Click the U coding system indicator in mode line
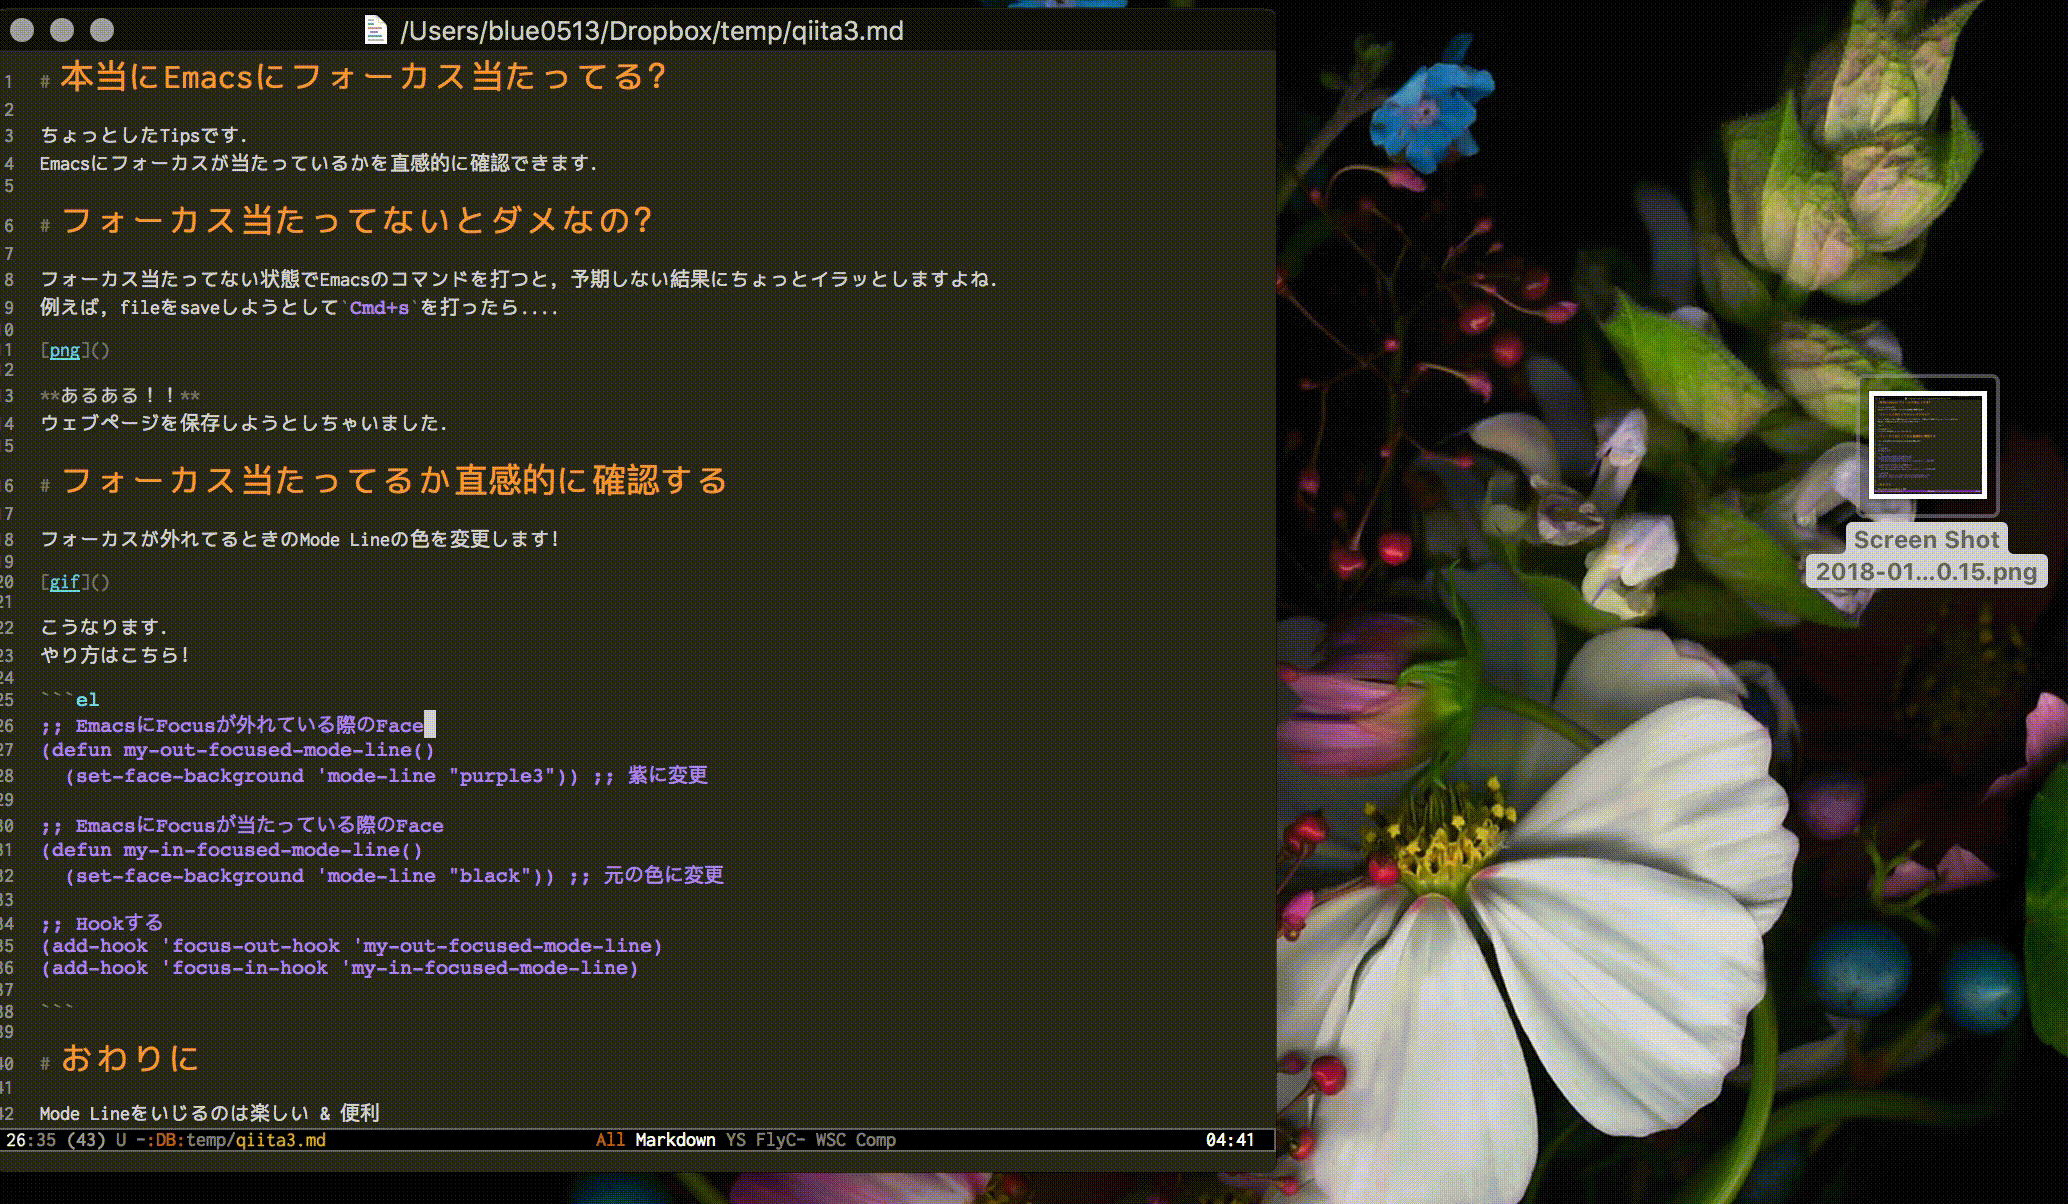Screen dimensions: 2068x1204 [x=121, y=1140]
